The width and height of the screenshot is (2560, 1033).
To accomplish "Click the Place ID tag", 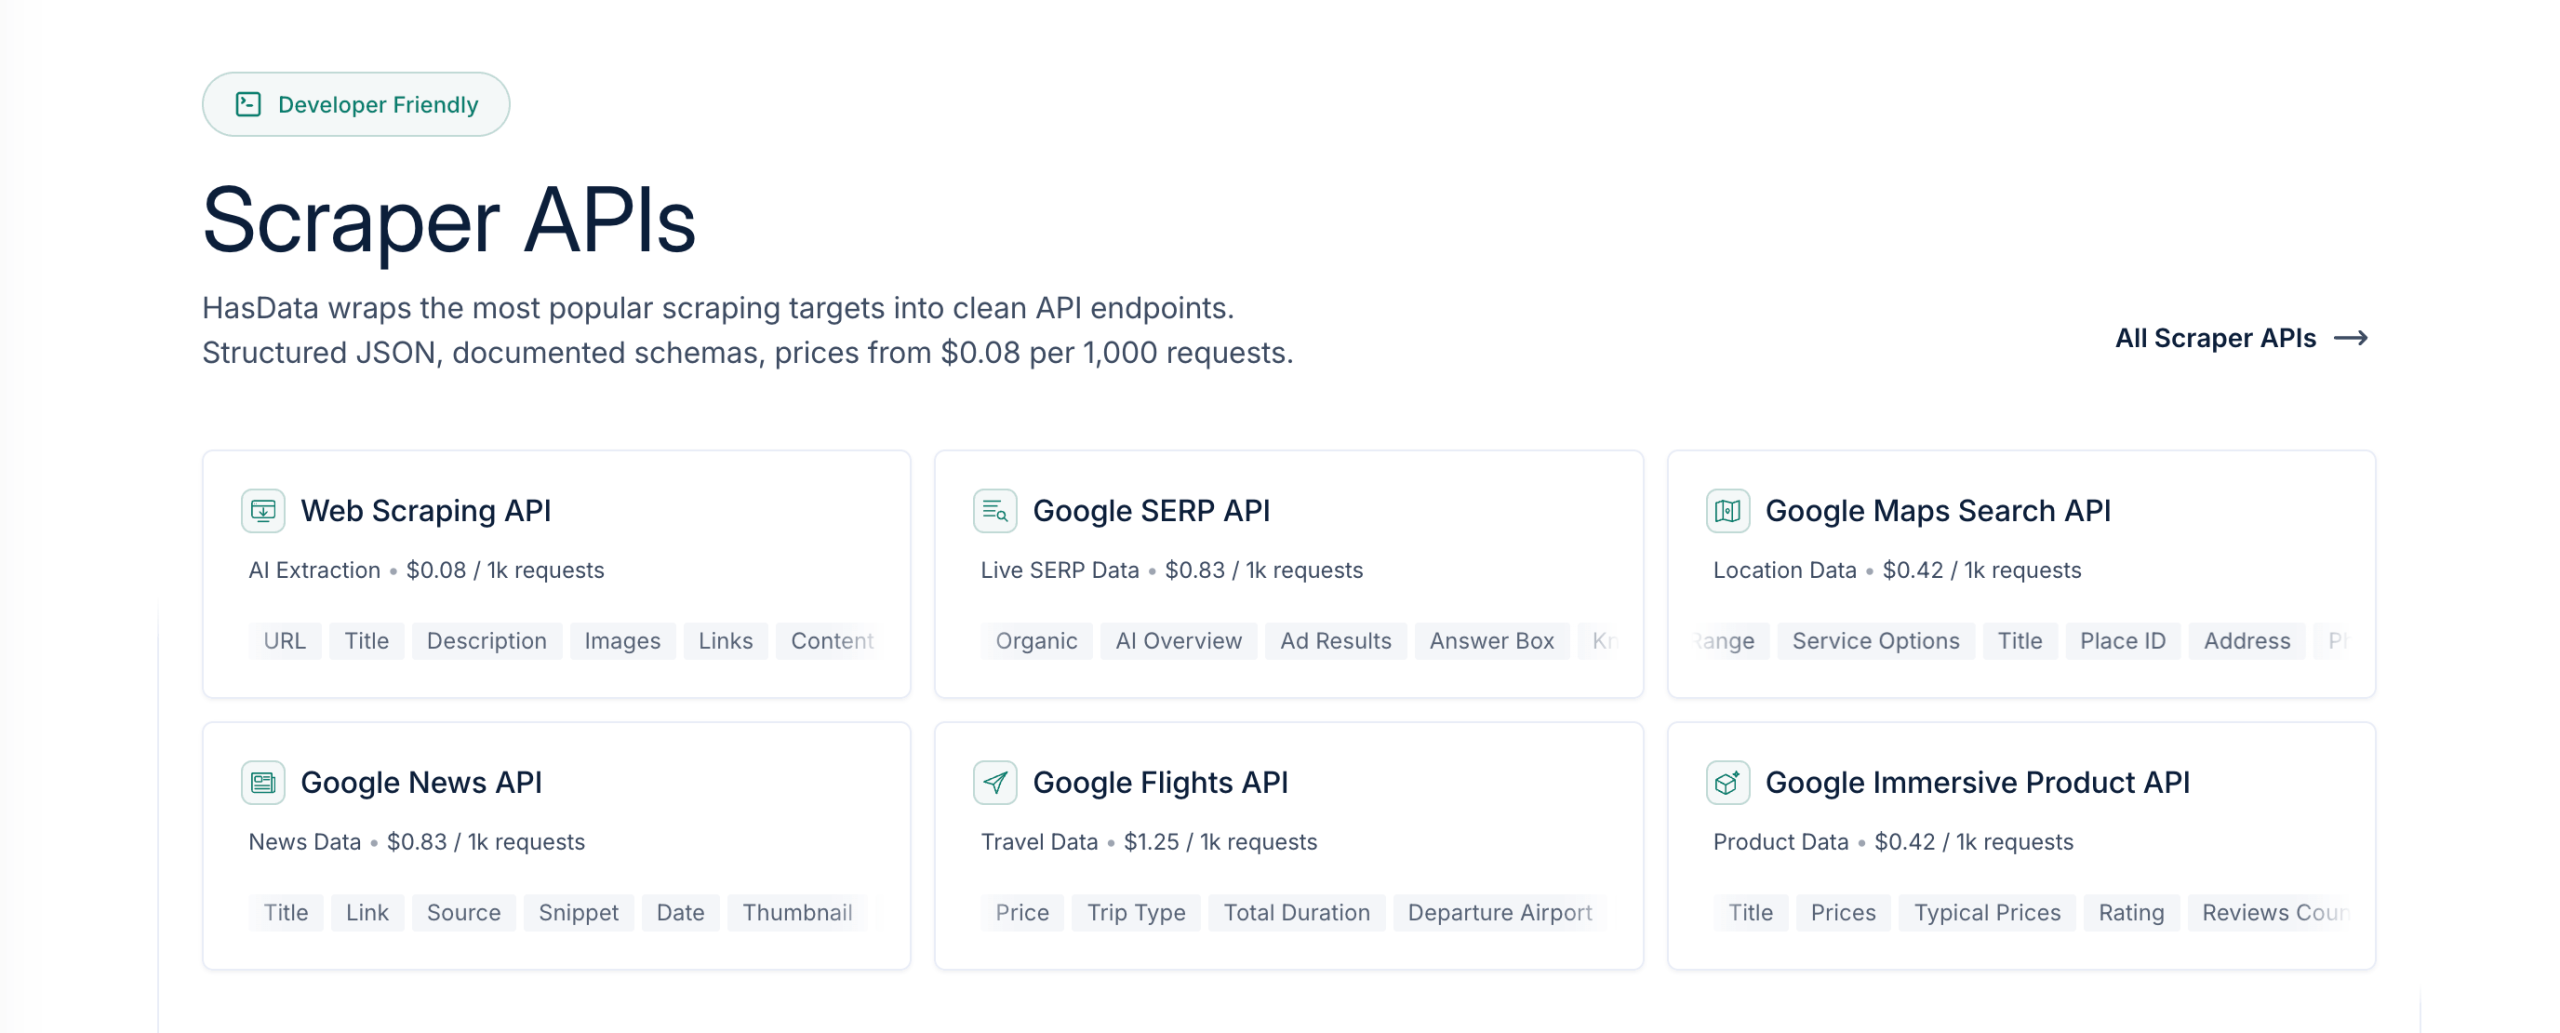I will click(2123, 641).
